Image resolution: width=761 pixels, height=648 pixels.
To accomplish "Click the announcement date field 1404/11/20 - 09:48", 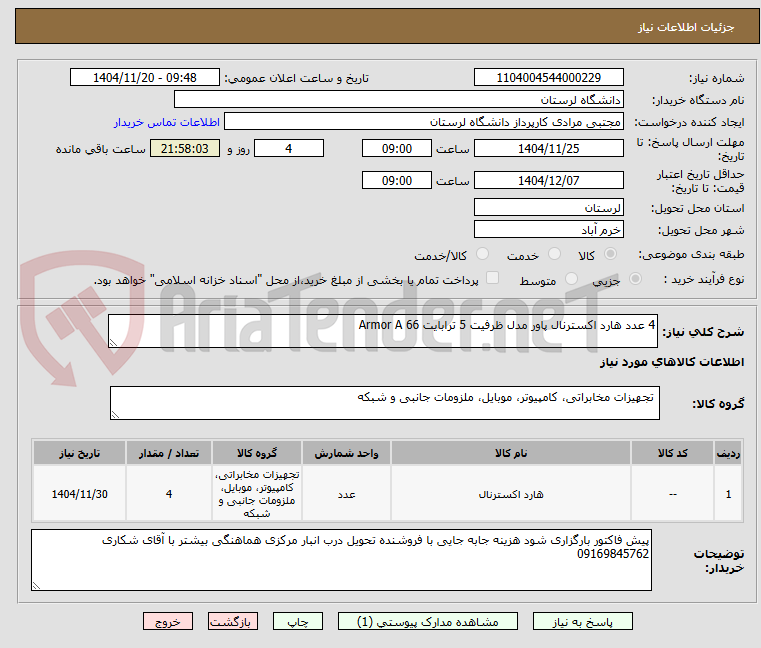I will 145,77.
